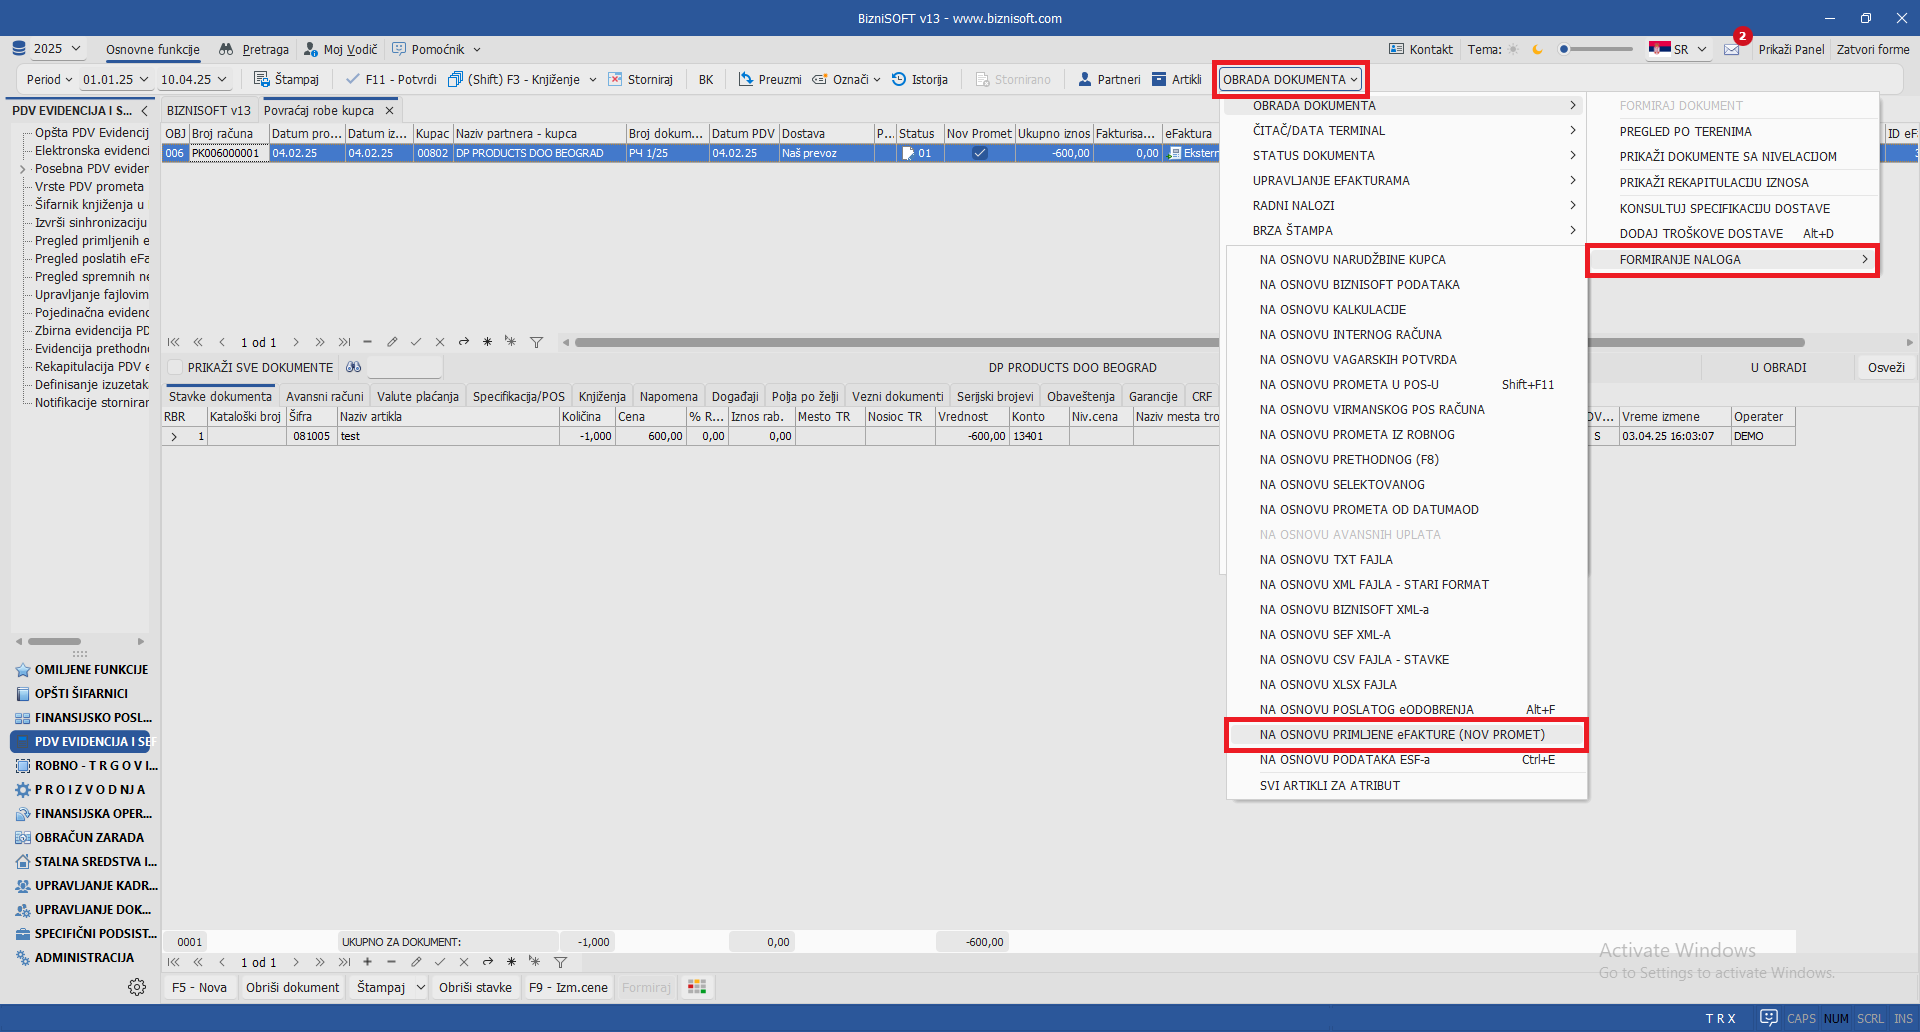
Task: Click the Štampaj print icon in toolbar
Action: [261, 79]
